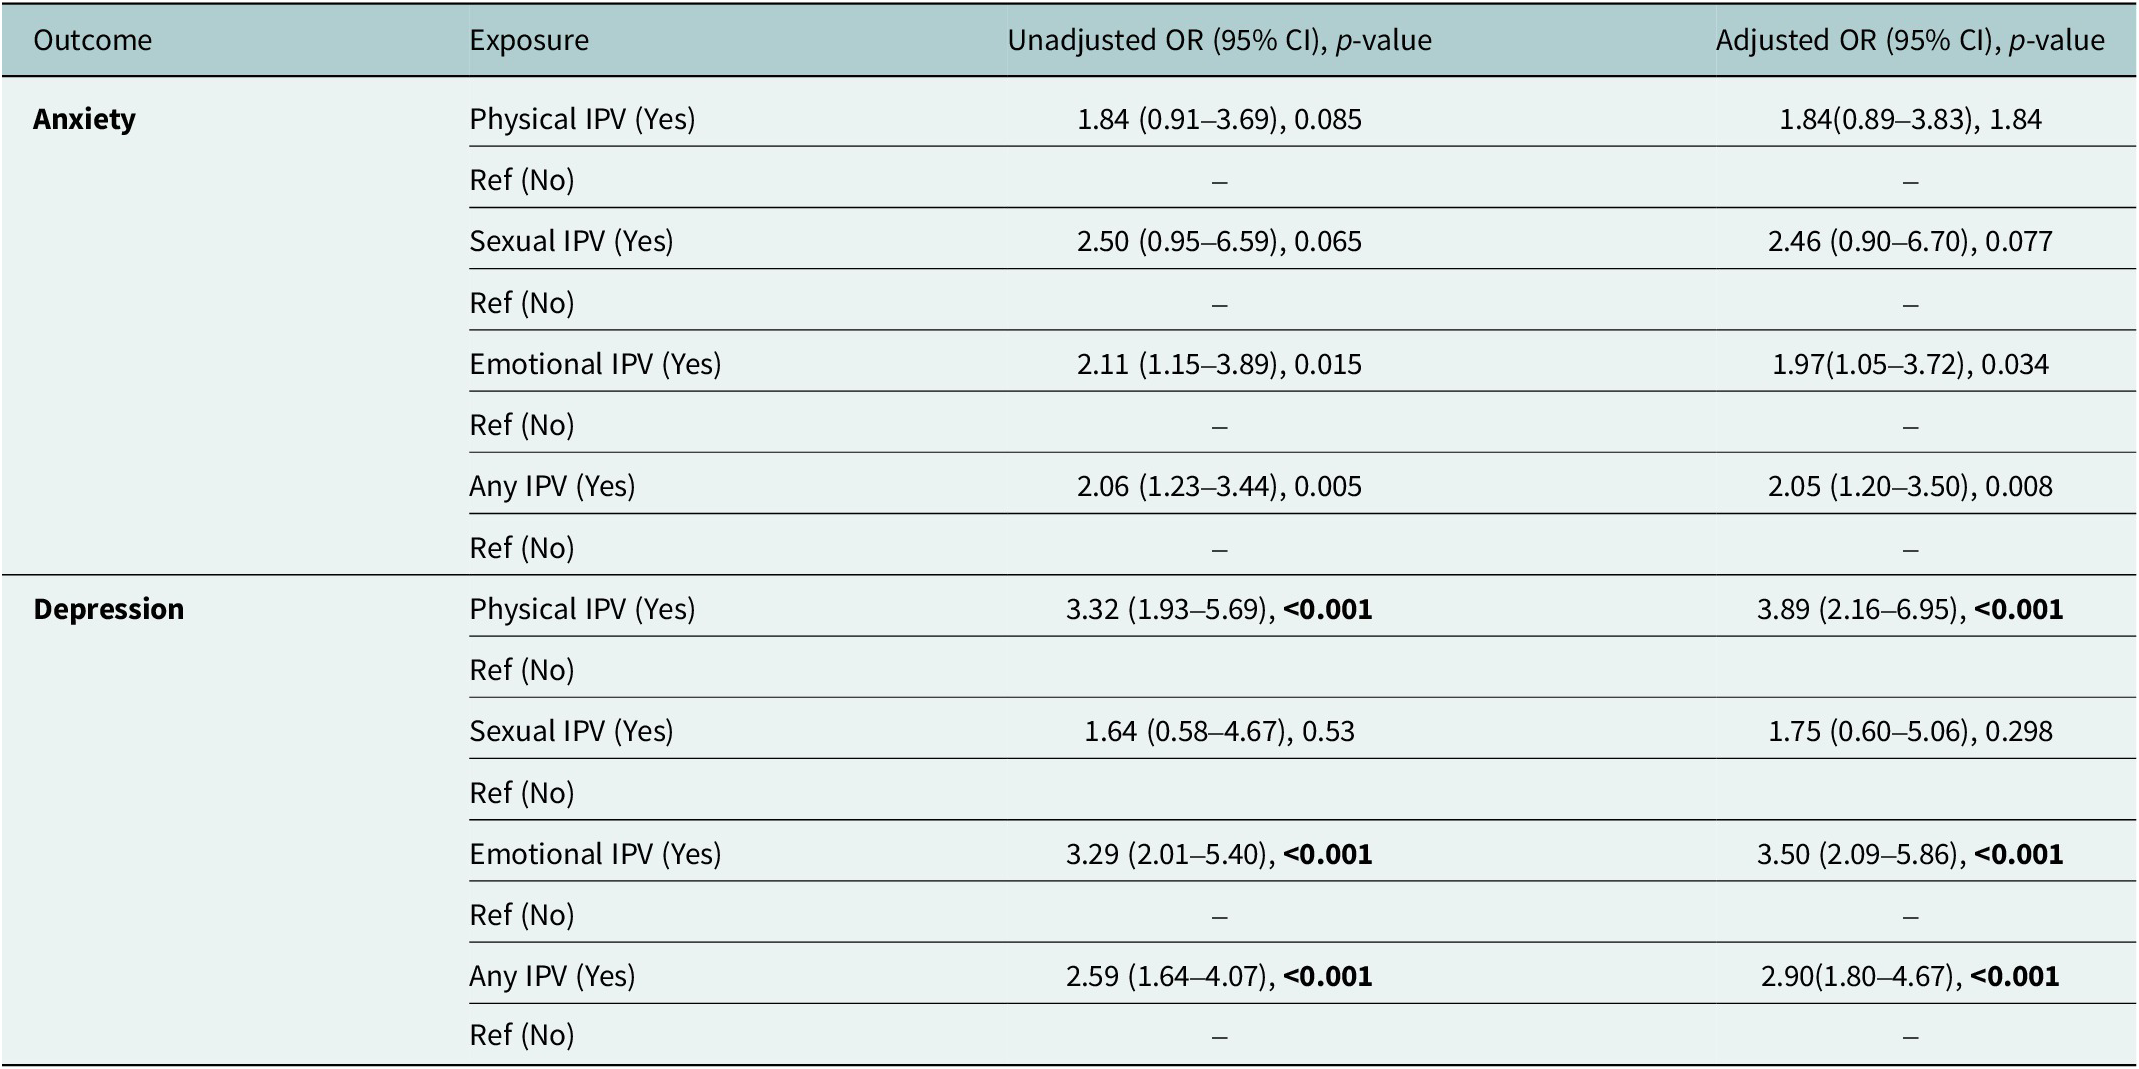Click unadjusted value 1.64 (0.58–4.67), 0.53
The width and height of the screenshot is (2139, 1069).
click(1219, 731)
